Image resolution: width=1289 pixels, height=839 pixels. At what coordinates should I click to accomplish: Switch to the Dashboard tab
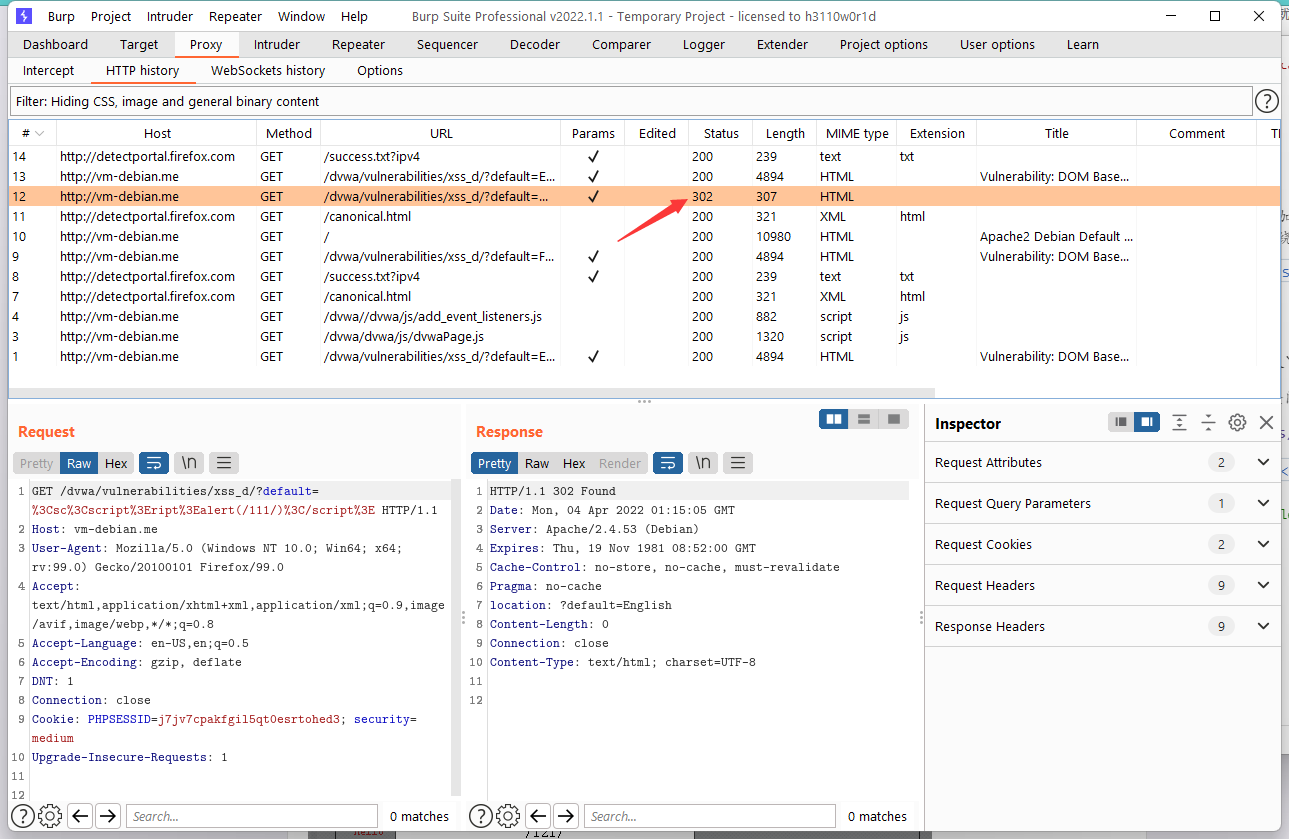click(x=56, y=44)
